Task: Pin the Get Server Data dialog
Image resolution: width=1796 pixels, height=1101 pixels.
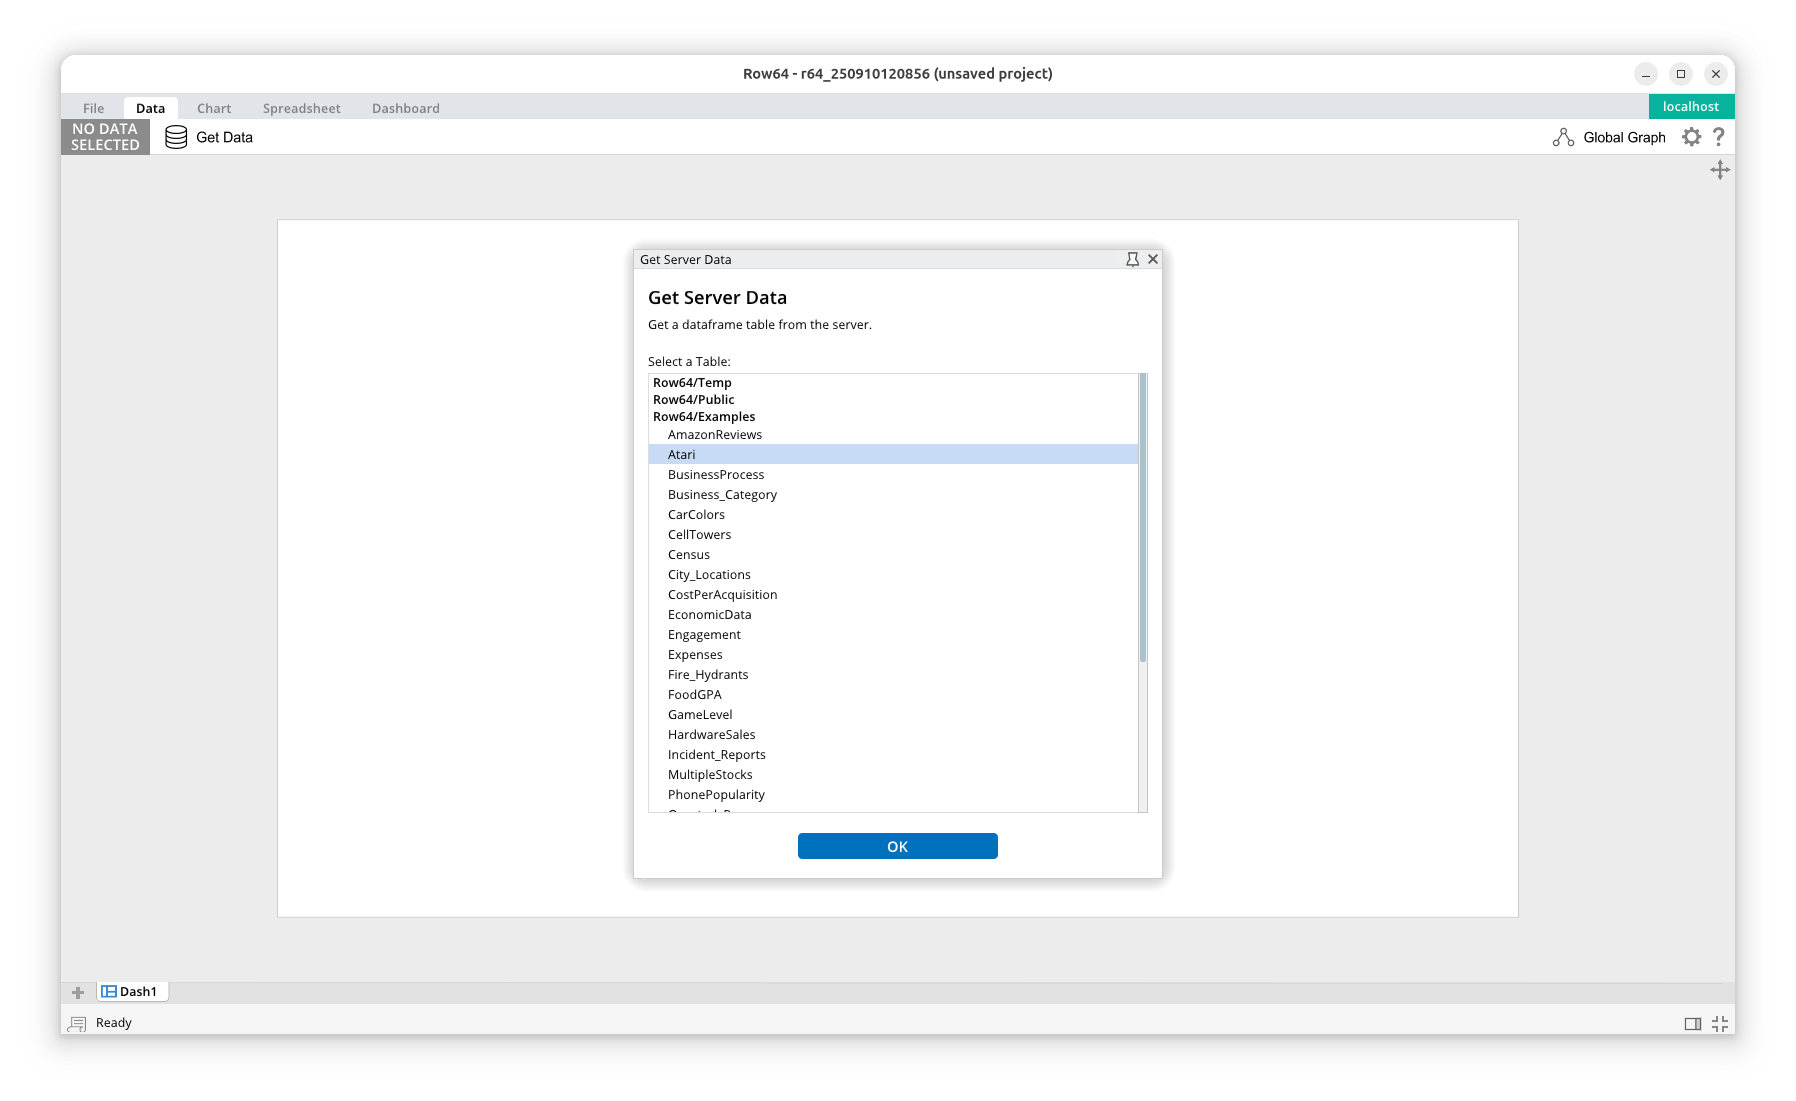Action: [x=1132, y=259]
